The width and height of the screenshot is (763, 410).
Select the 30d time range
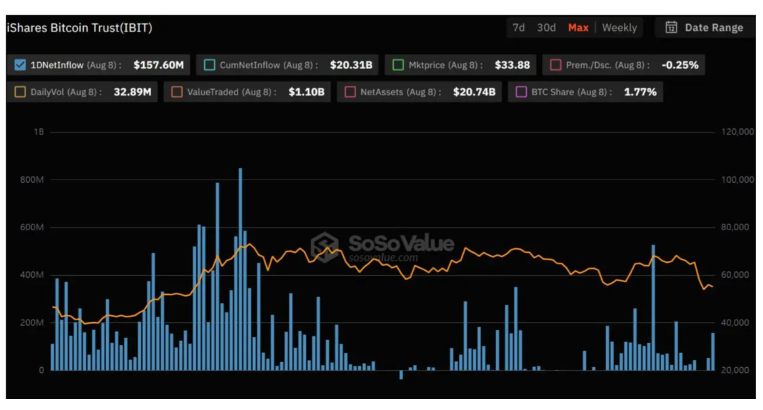point(546,28)
